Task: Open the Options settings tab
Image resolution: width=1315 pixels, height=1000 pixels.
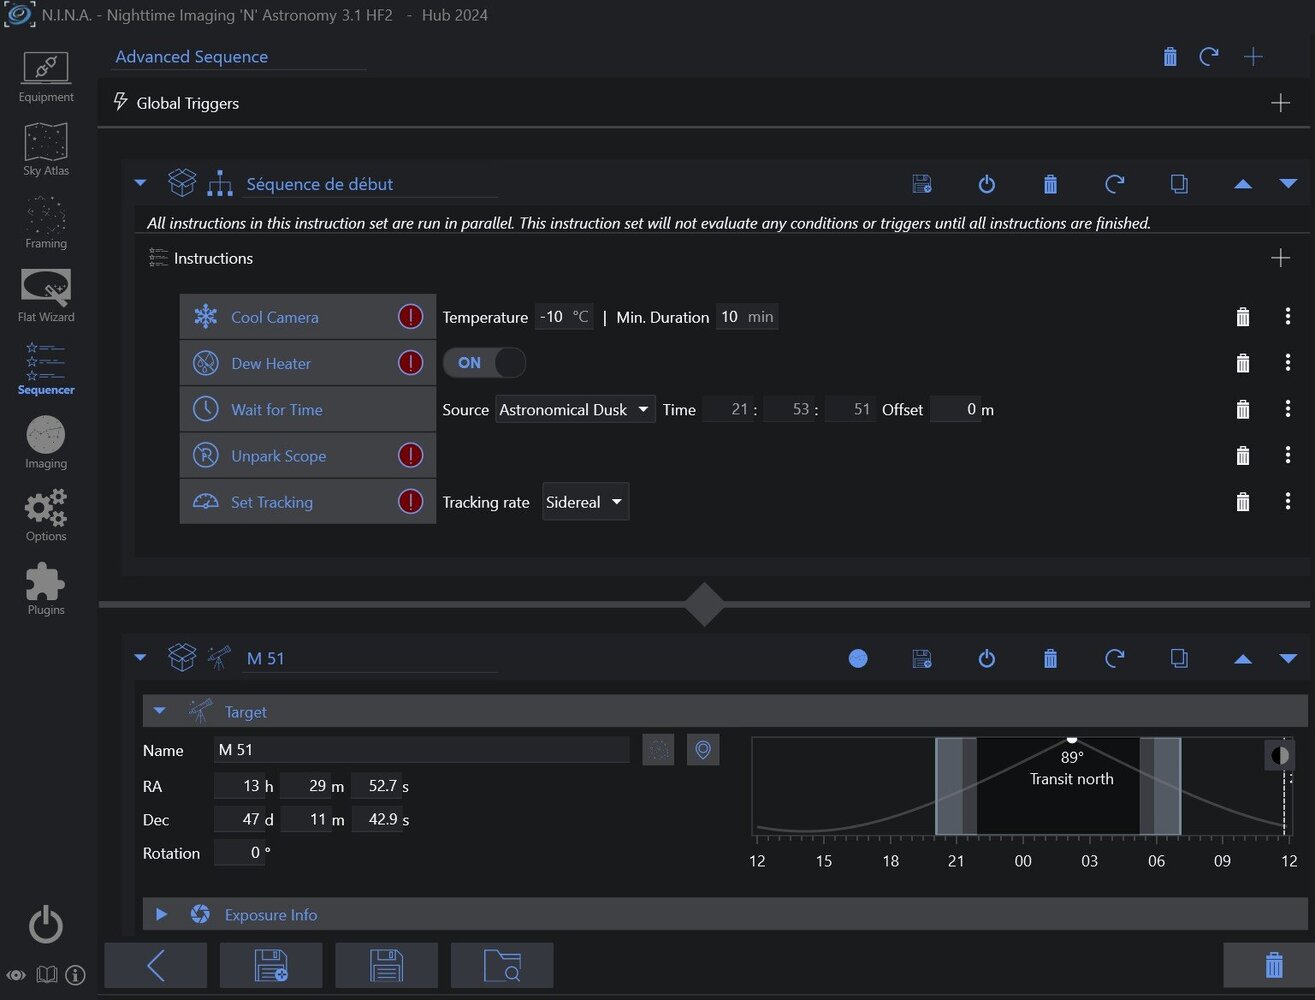Action: (46, 515)
